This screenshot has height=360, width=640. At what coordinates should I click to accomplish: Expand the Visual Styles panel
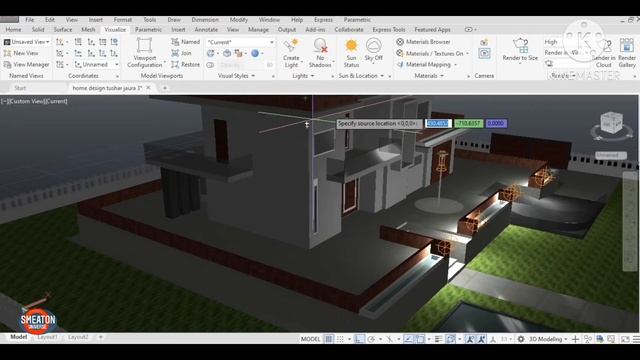pyautogui.click(x=236, y=76)
